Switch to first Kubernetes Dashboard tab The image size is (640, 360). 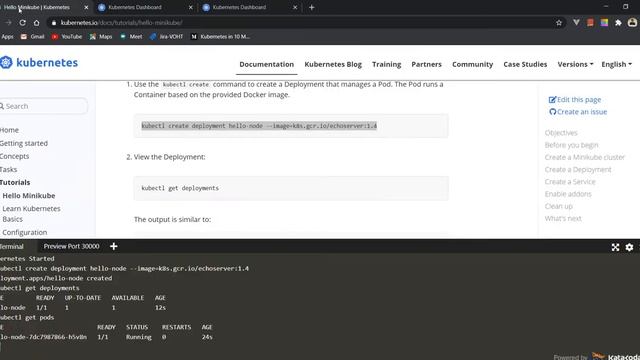(145, 7)
